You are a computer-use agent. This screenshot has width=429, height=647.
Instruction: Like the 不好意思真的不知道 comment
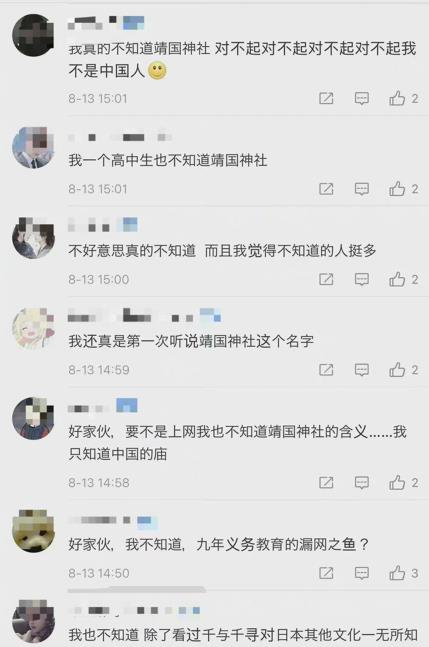403,279
